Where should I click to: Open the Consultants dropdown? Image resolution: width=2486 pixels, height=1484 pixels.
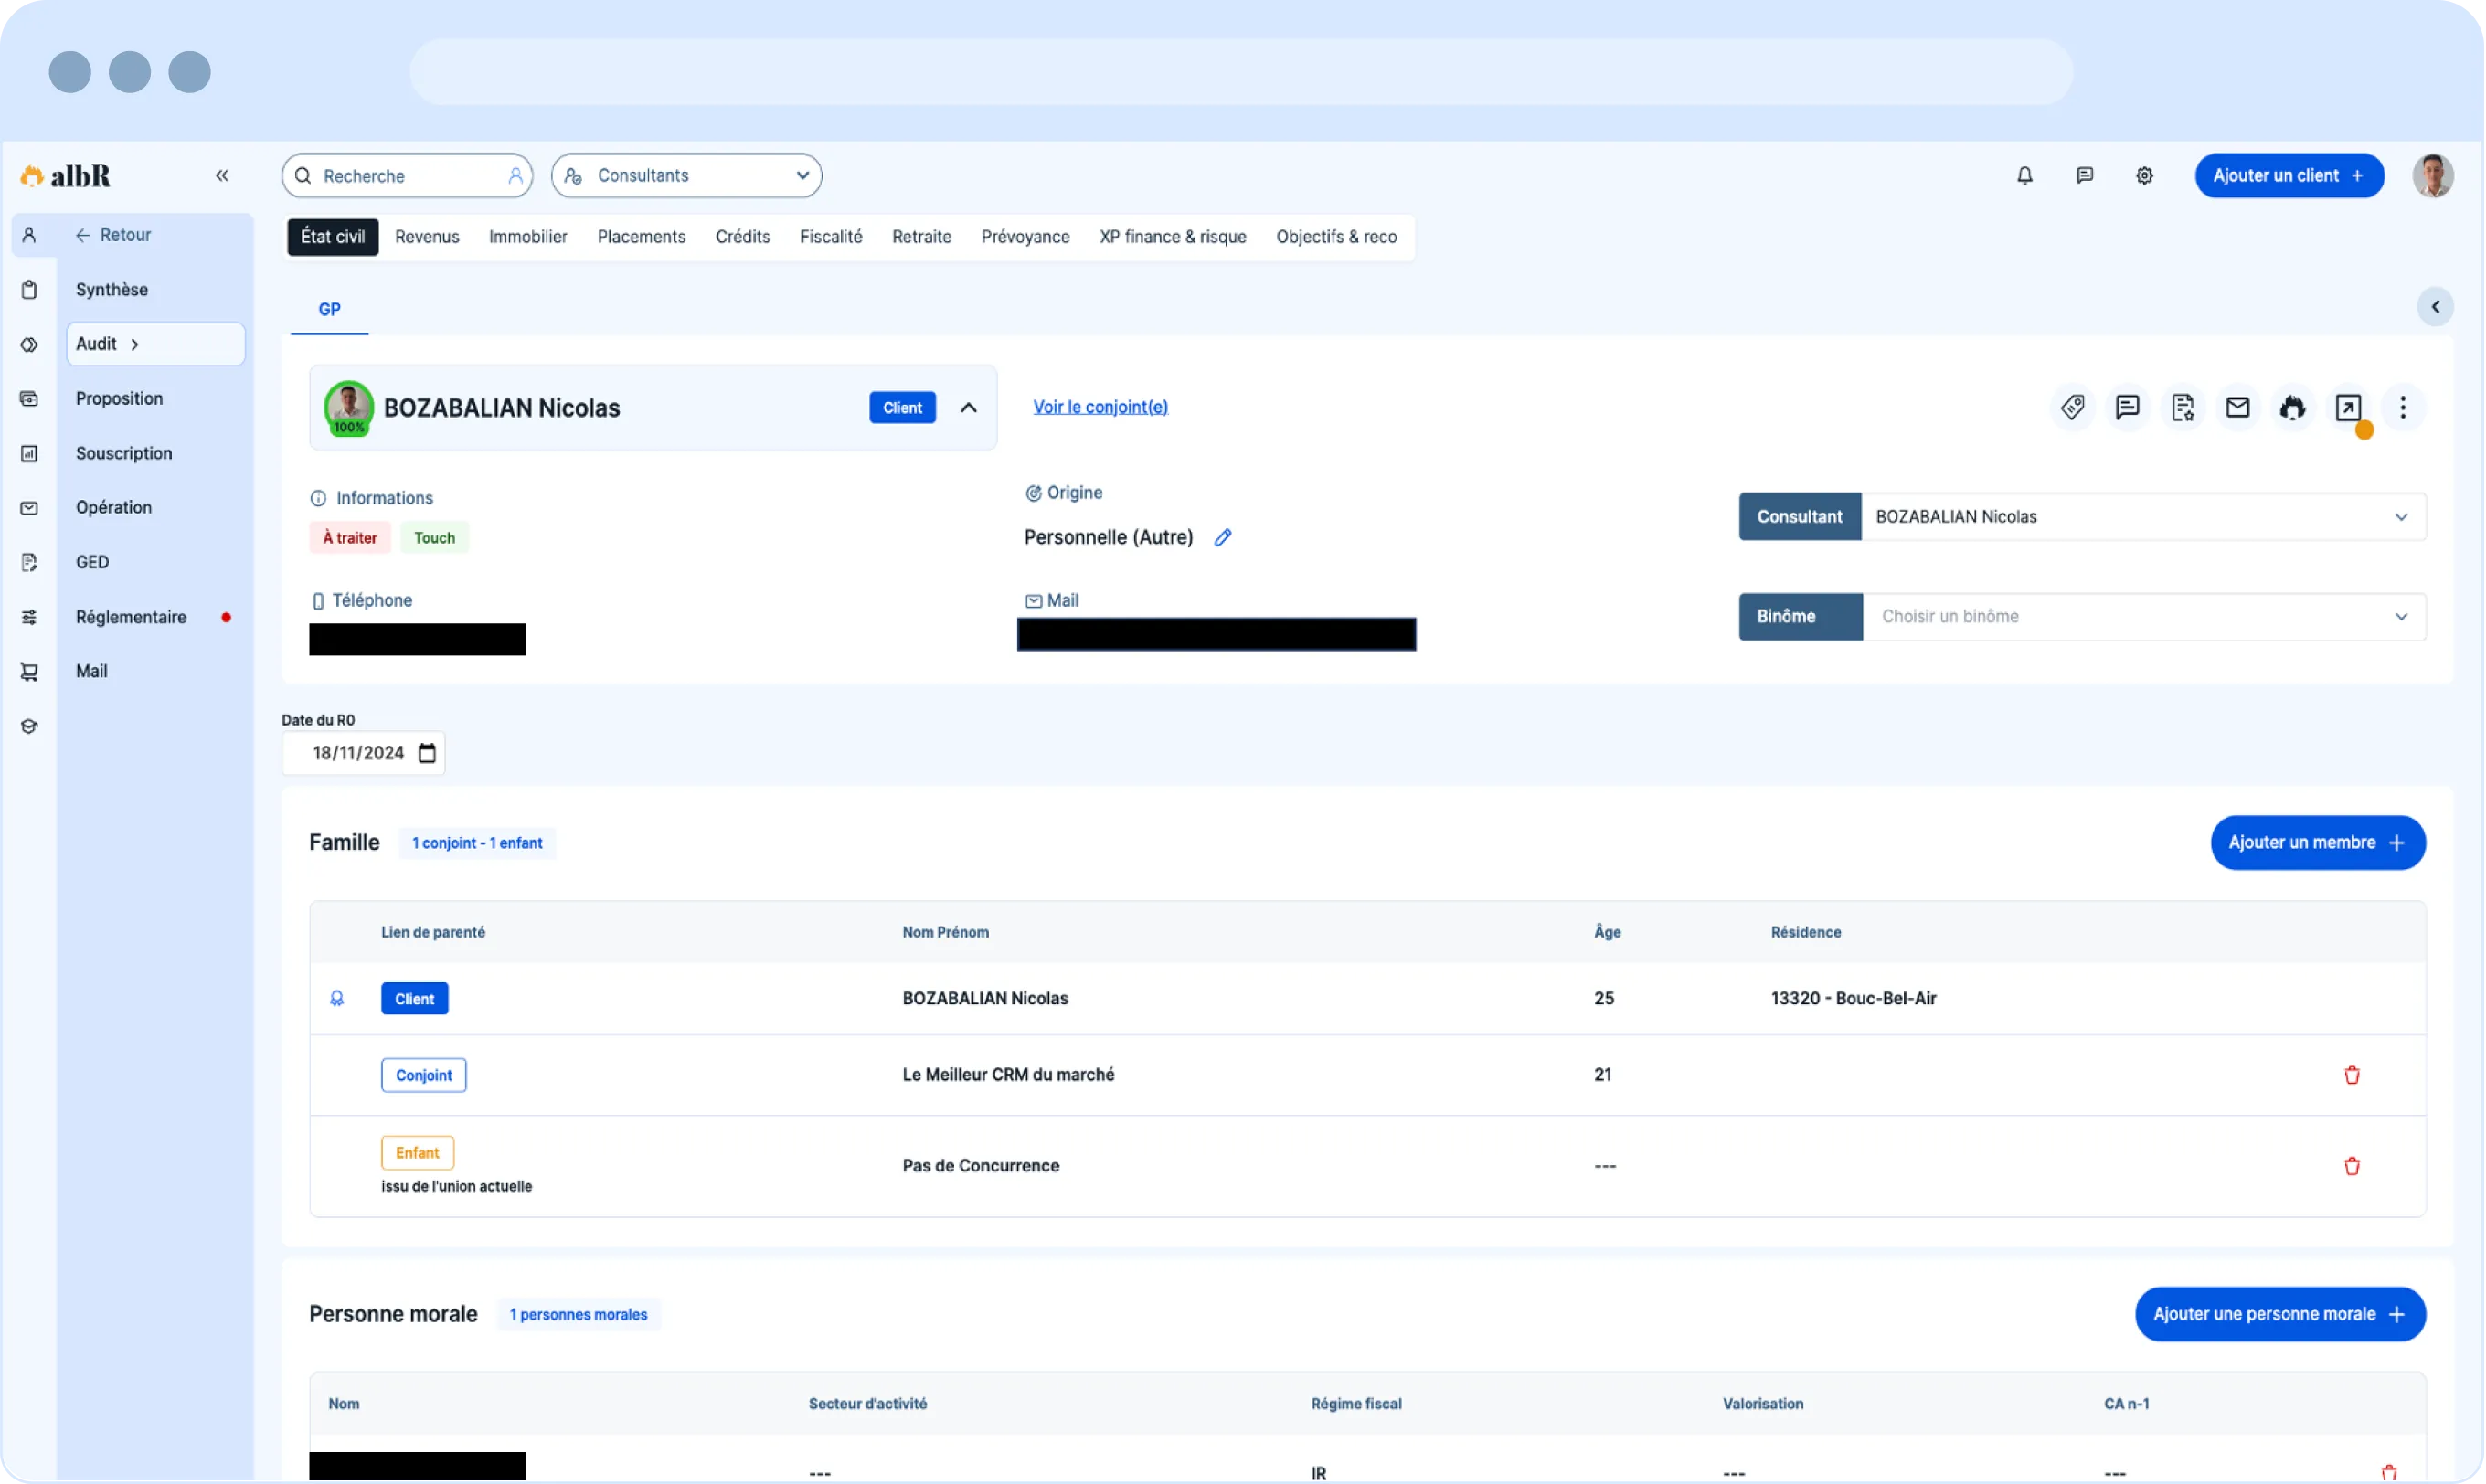[686, 176]
